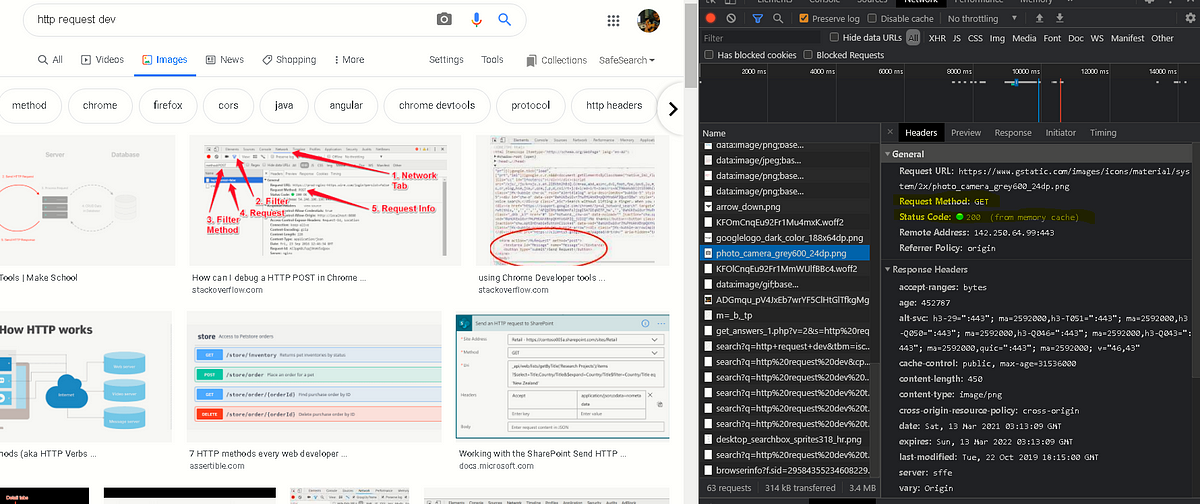The image size is (1200, 504).
Task: Switch Google results to Shopping tab
Action: coord(288,60)
